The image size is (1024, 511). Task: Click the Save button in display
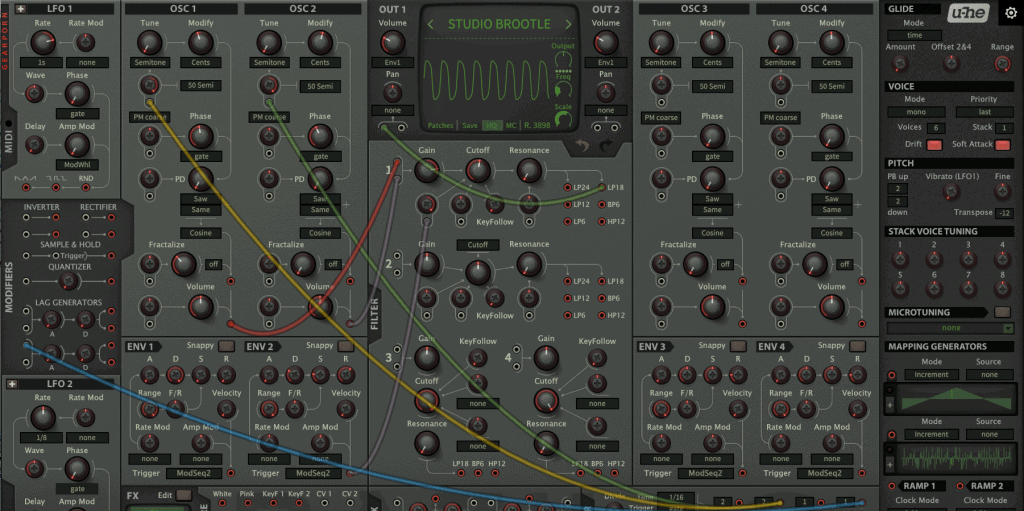(x=469, y=126)
